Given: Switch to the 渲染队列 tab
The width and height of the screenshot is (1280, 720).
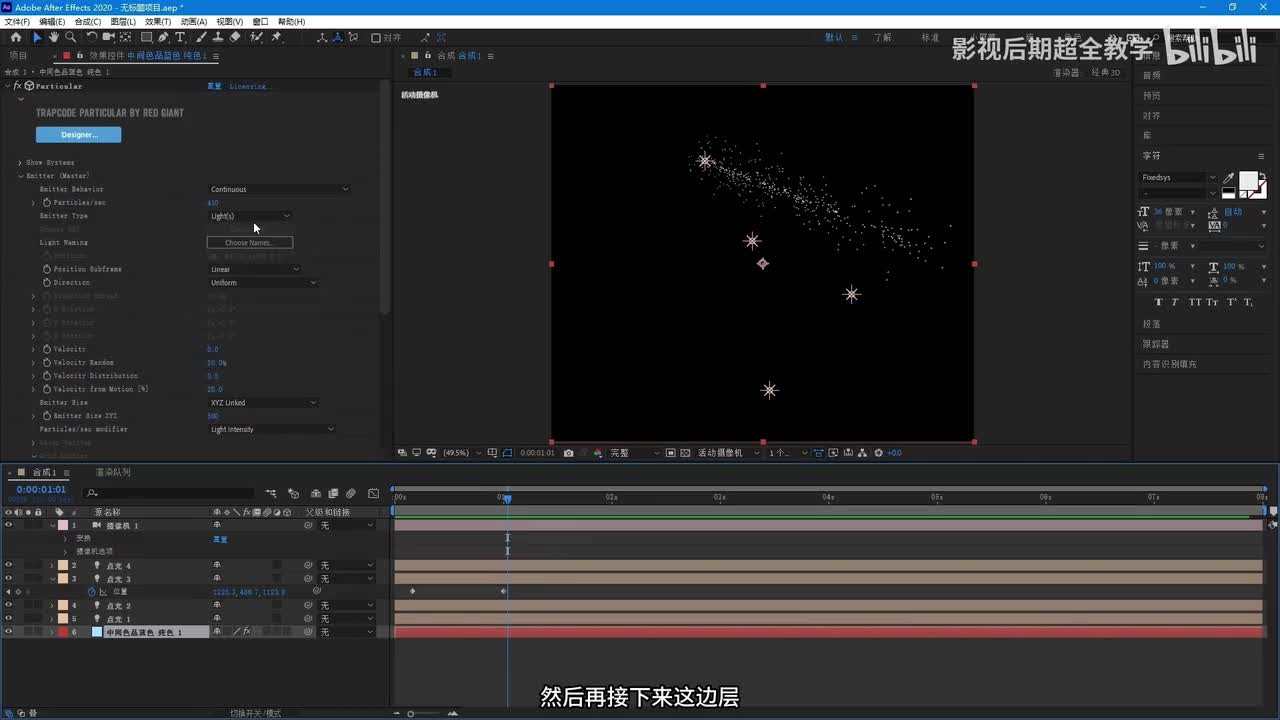Looking at the screenshot, I should click(x=113, y=472).
